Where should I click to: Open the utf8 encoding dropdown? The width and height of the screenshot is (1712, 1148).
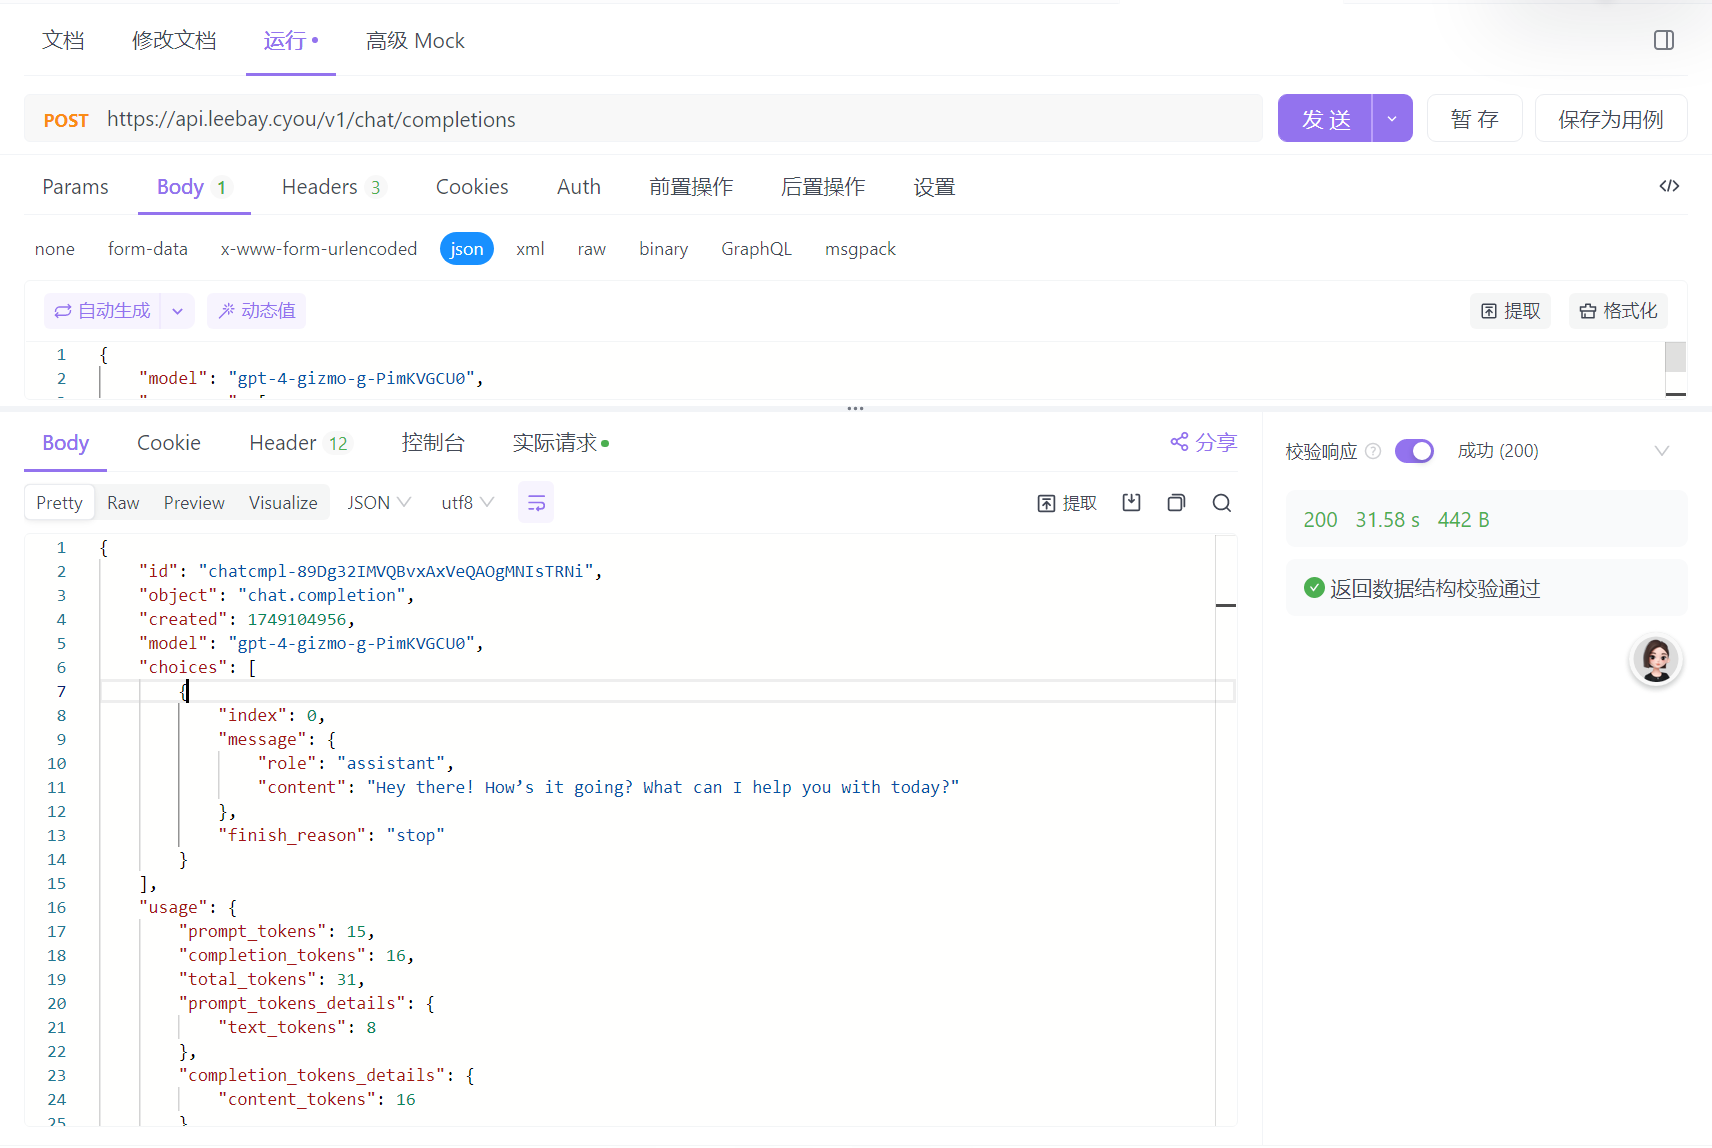[467, 503]
